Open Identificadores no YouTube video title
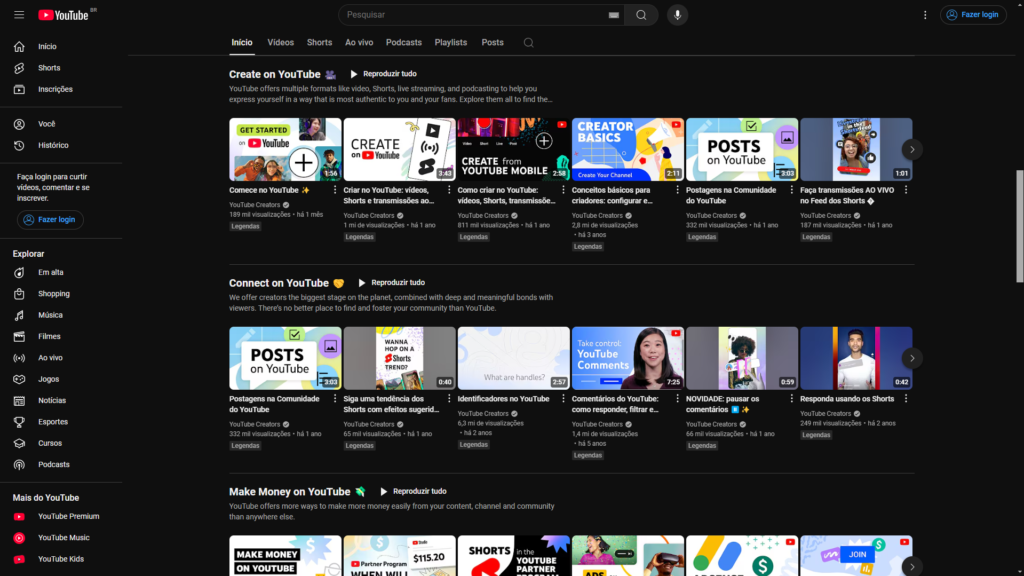This screenshot has height=576, width=1024. pyautogui.click(x=504, y=399)
